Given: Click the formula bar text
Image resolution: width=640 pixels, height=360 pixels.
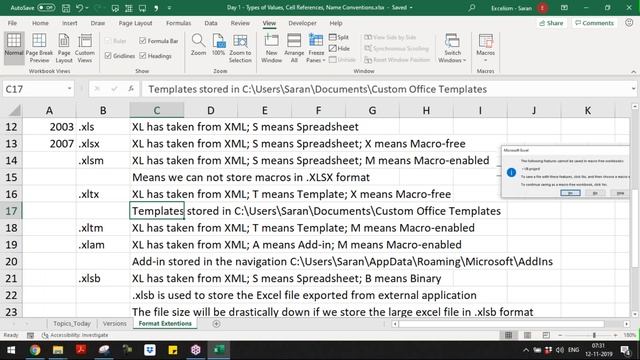Looking at the screenshot, I should (x=318, y=89).
